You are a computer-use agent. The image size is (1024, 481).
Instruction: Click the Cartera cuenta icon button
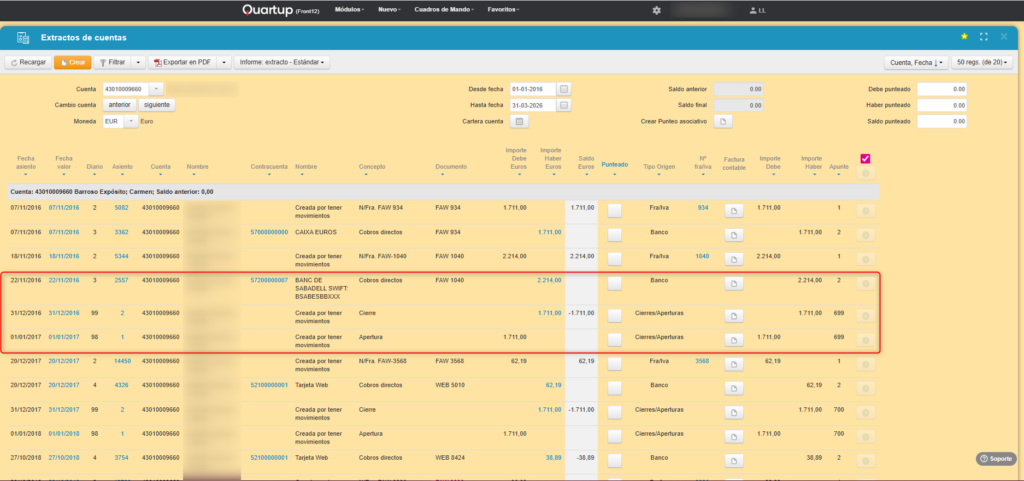point(519,121)
